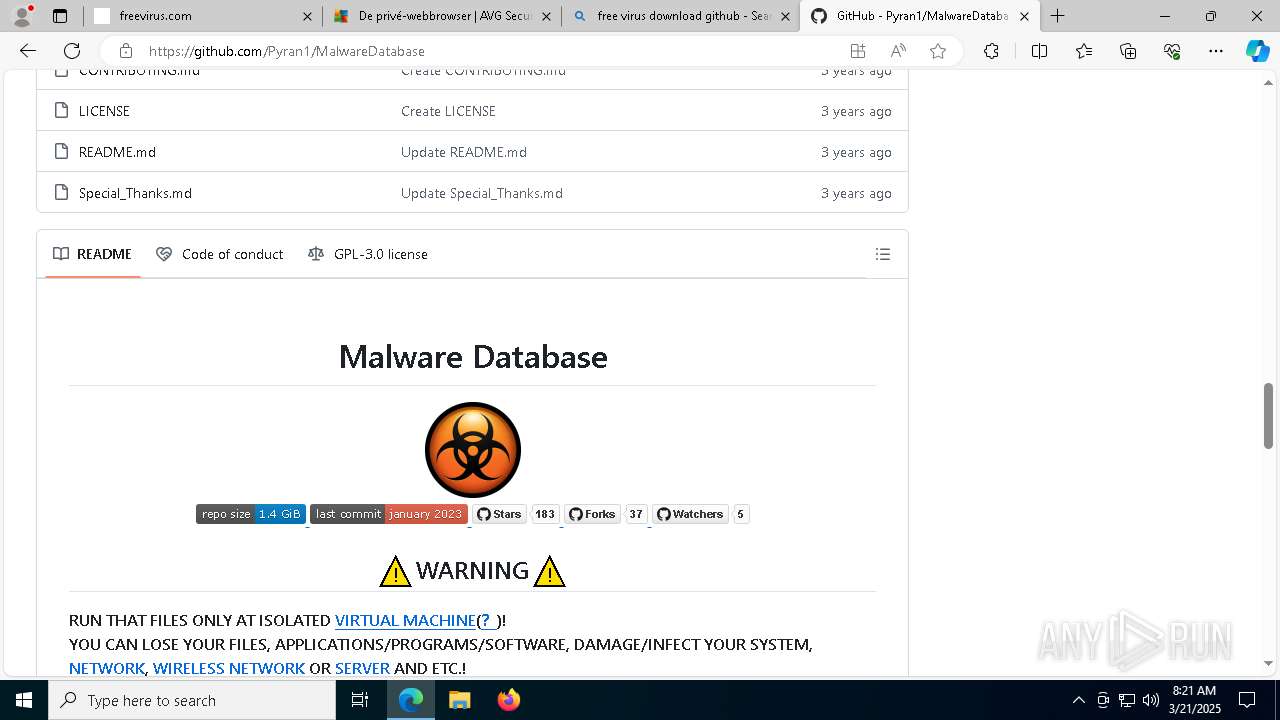
Task: Follow the SERVER link
Action: pos(362,668)
